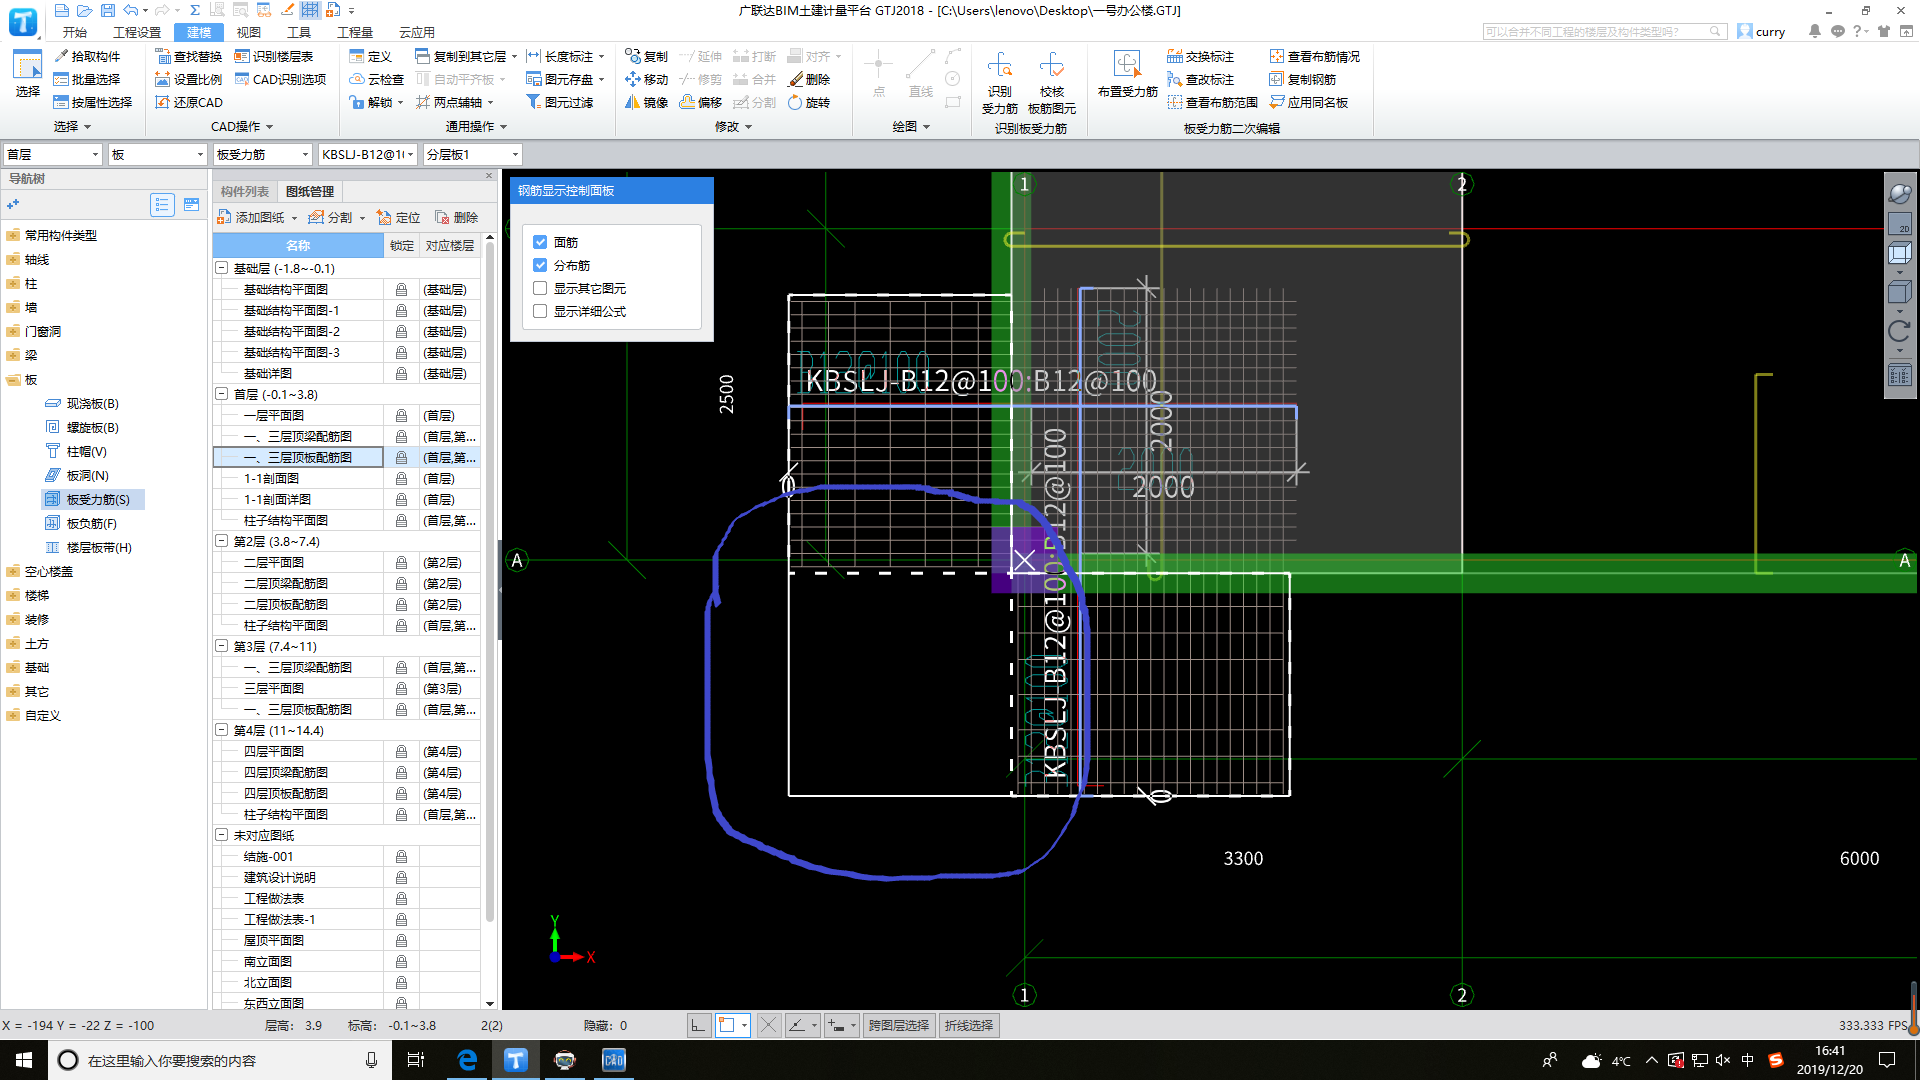Image resolution: width=1920 pixels, height=1080 pixels.
Task: Open the 云检查 cloud check tool
Action: 377,79
